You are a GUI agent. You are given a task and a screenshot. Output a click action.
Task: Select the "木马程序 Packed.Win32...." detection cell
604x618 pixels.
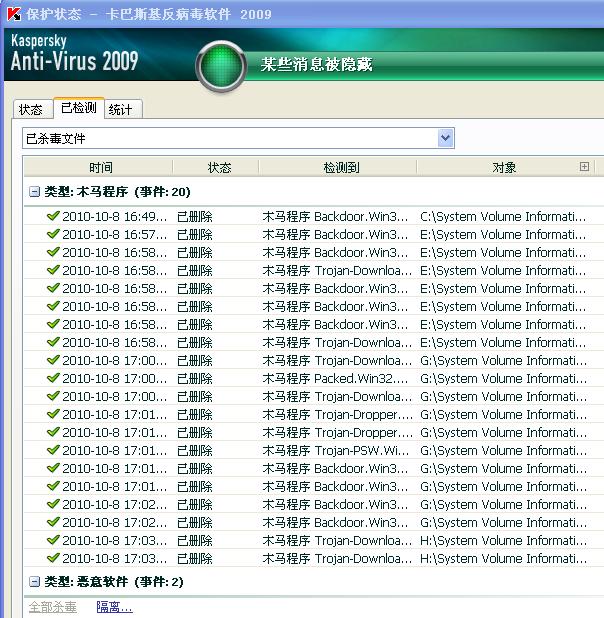pyautogui.click(x=335, y=379)
